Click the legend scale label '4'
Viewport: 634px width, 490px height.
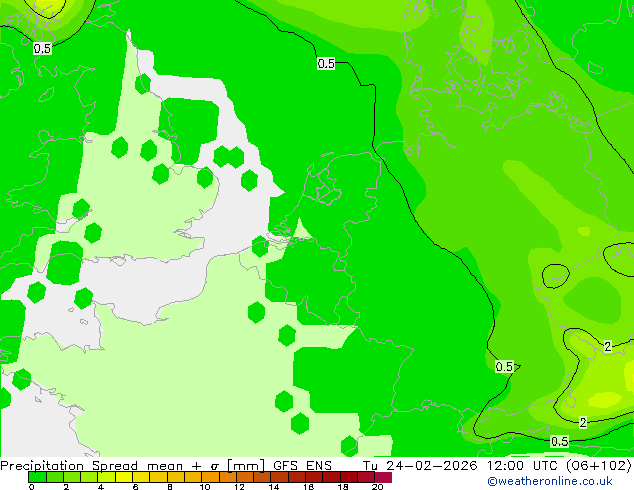pos(101,487)
